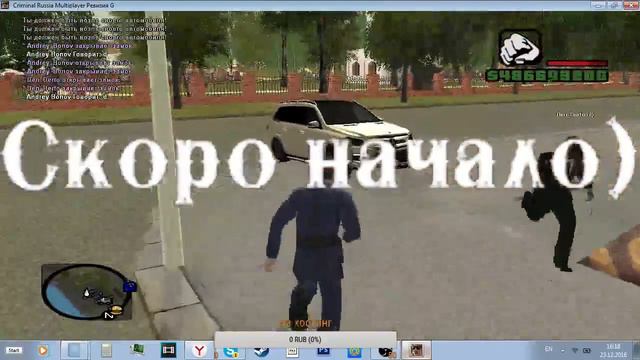Switch to the game window taskbar thumbnail
Screen dimensions: 640x360
tap(416, 350)
